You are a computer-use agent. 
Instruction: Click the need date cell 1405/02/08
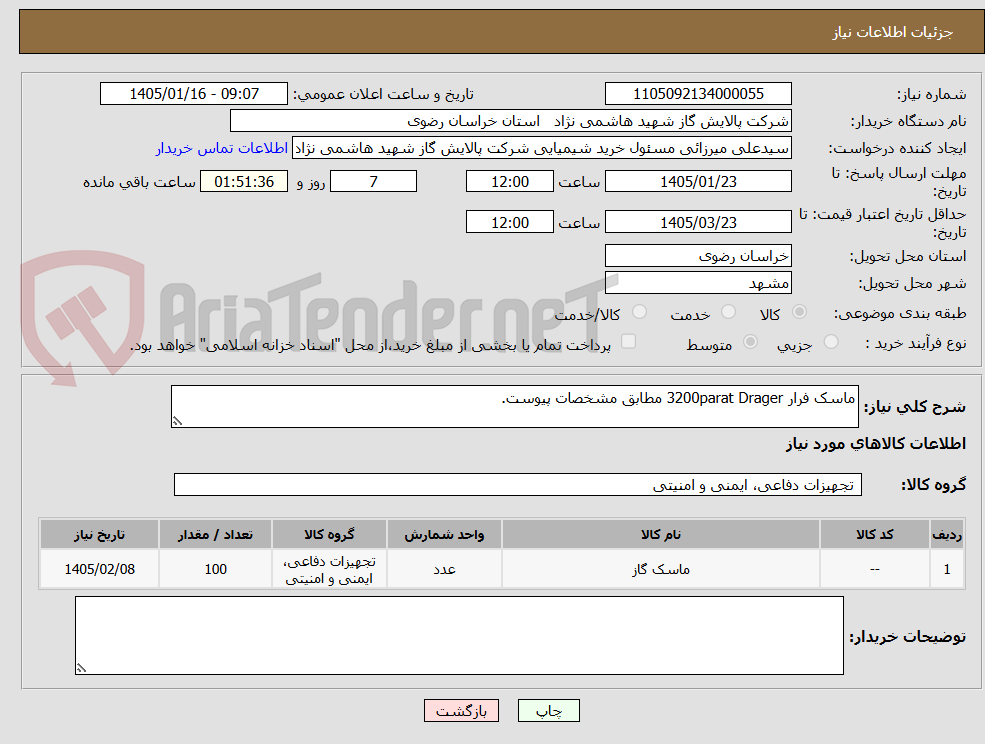[99, 569]
